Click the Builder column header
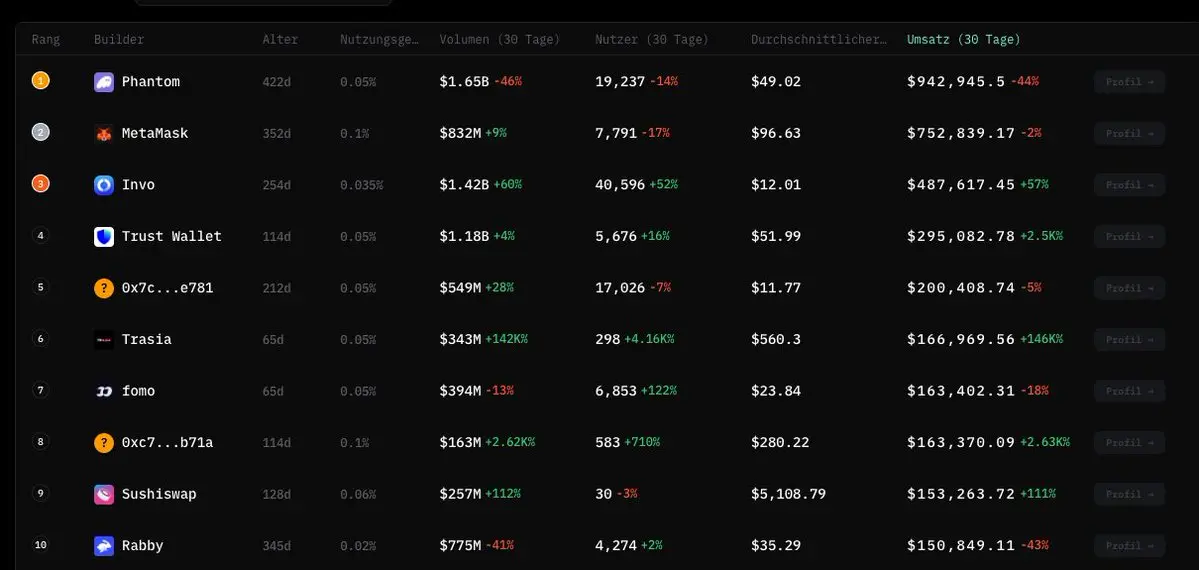This screenshot has width=1199, height=570. [x=119, y=39]
